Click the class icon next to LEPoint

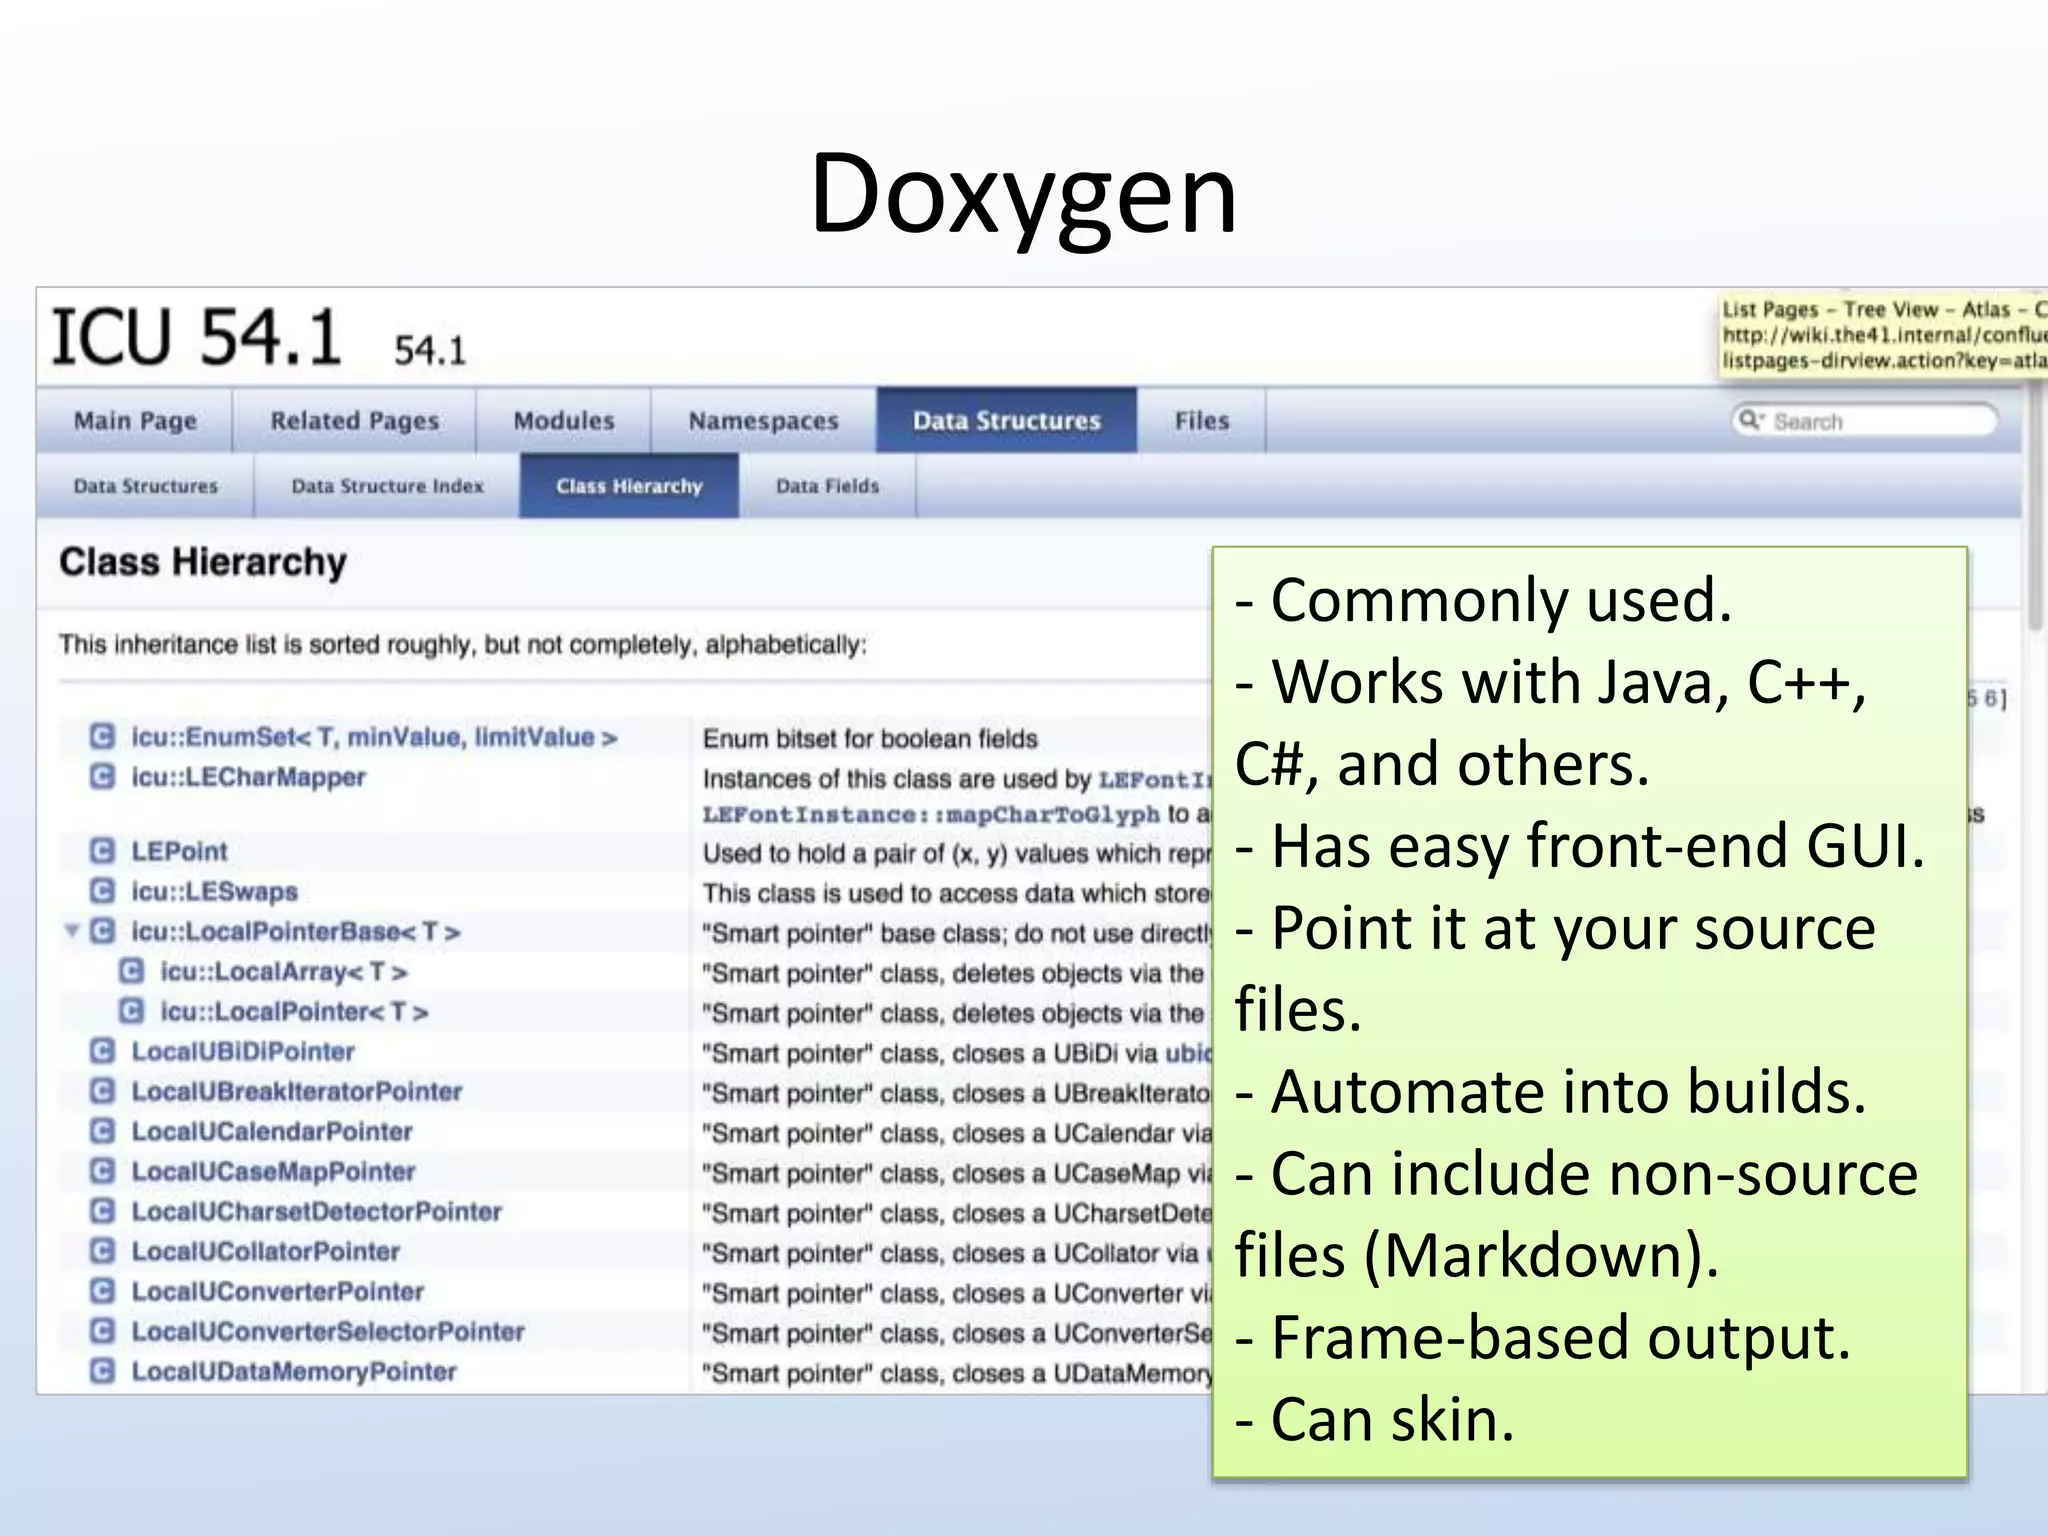[102, 851]
